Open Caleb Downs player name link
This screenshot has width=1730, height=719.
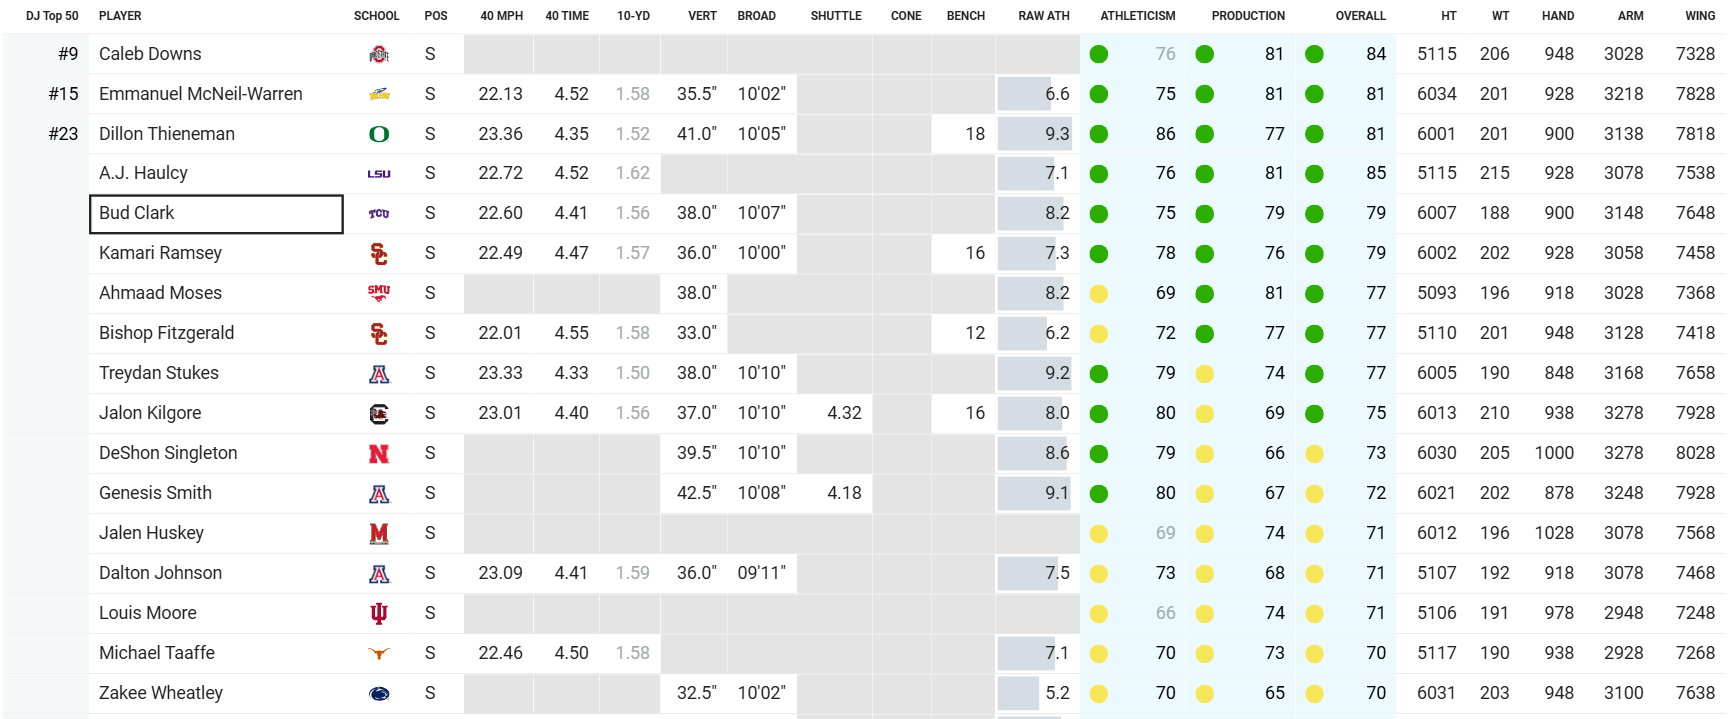click(150, 54)
